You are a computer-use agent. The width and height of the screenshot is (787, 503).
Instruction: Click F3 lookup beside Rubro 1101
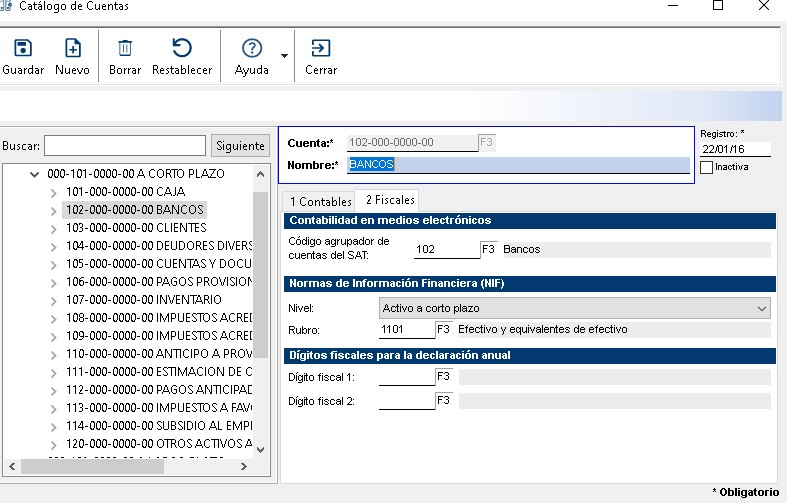click(444, 329)
